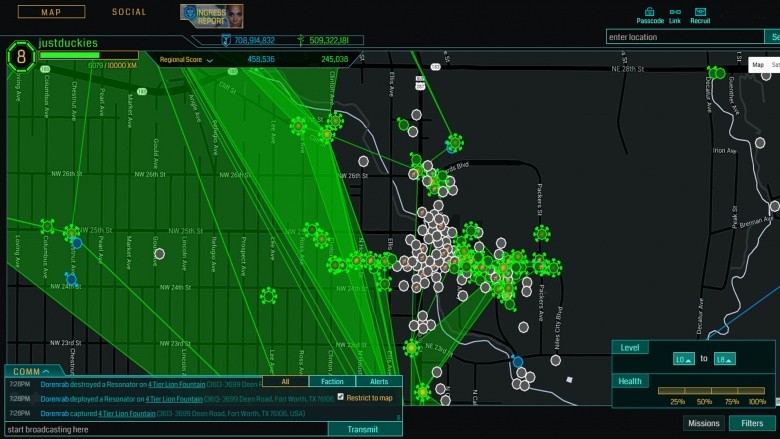
Task: Click the regional Resistance score 245,038
Action: (335, 59)
